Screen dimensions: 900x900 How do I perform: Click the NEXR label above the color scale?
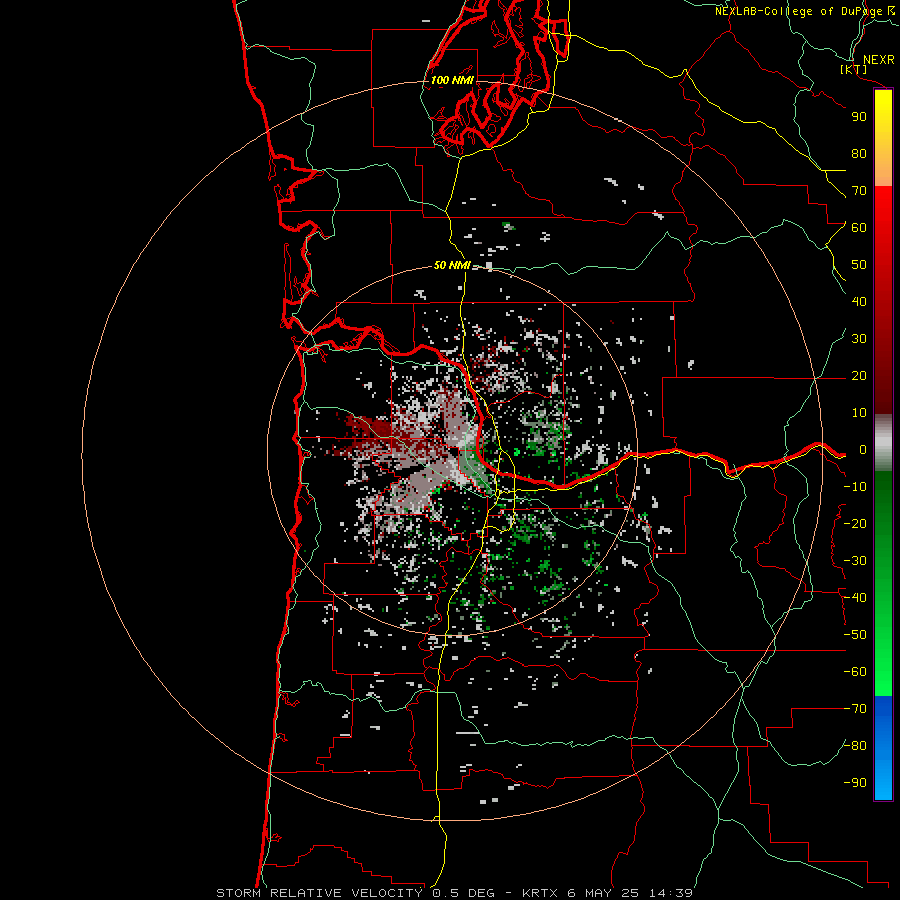(x=879, y=60)
